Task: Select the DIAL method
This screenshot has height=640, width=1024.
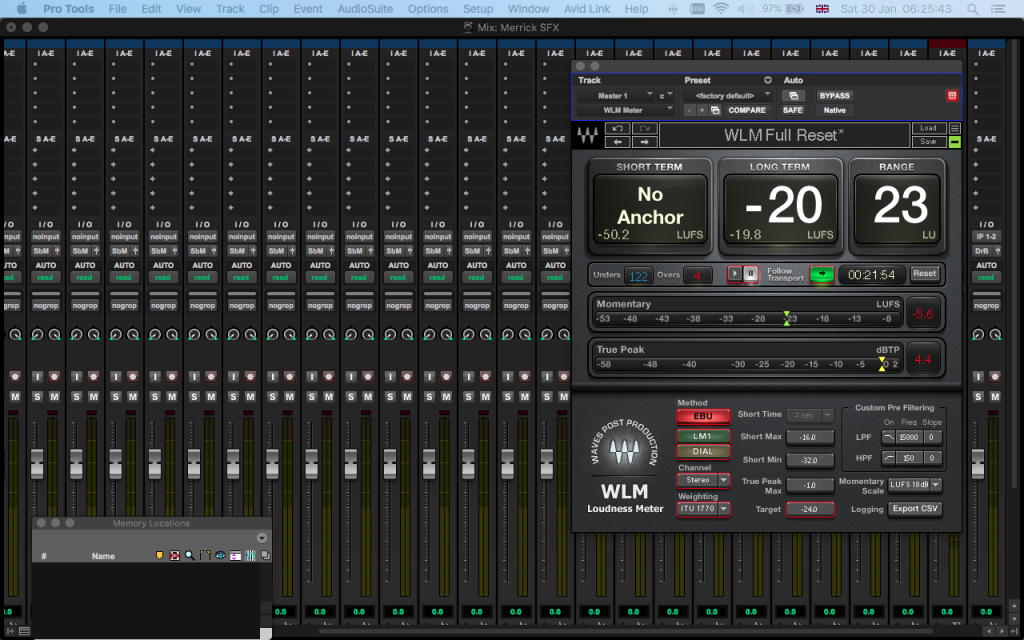Action: 703,451
